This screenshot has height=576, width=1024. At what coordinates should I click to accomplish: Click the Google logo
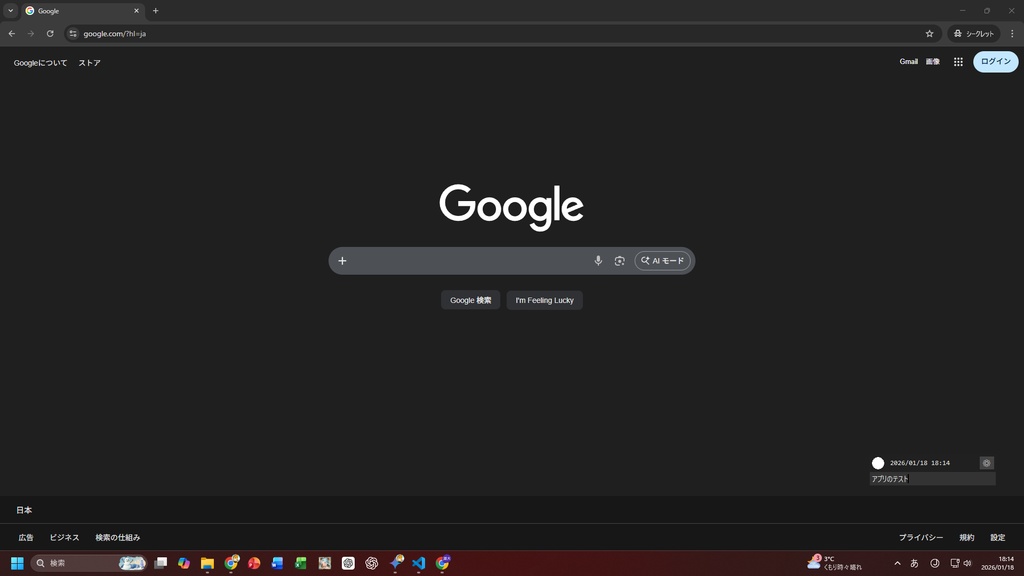click(511, 207)
